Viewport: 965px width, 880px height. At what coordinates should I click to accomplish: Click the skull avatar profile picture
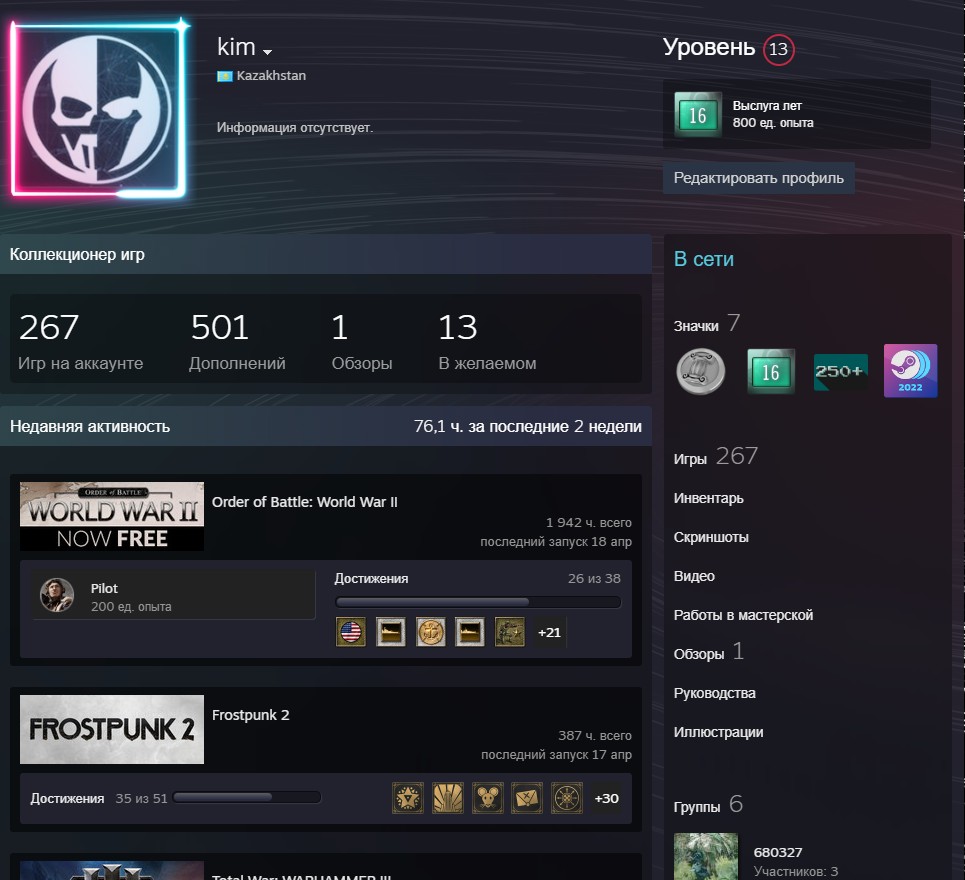pyautogui.click(x=98, y=110)
